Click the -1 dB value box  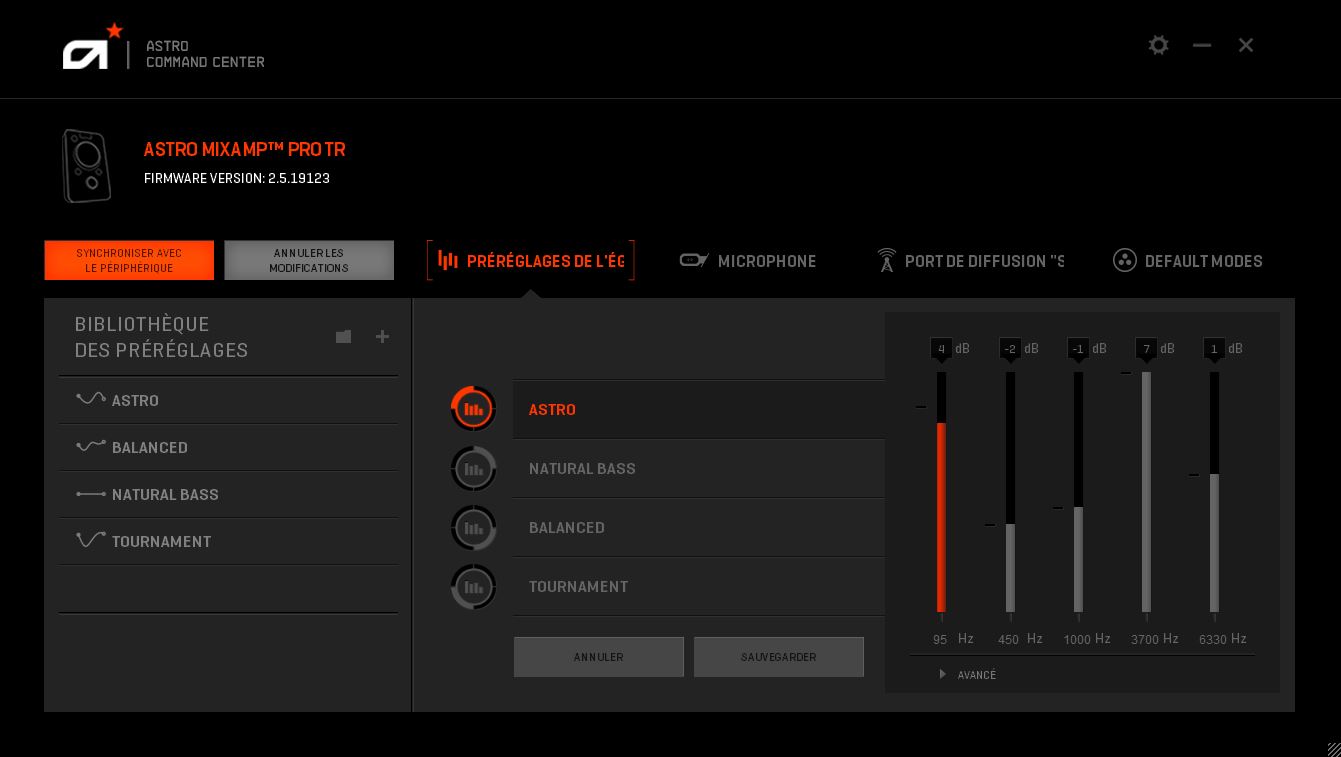point(1078,349)
